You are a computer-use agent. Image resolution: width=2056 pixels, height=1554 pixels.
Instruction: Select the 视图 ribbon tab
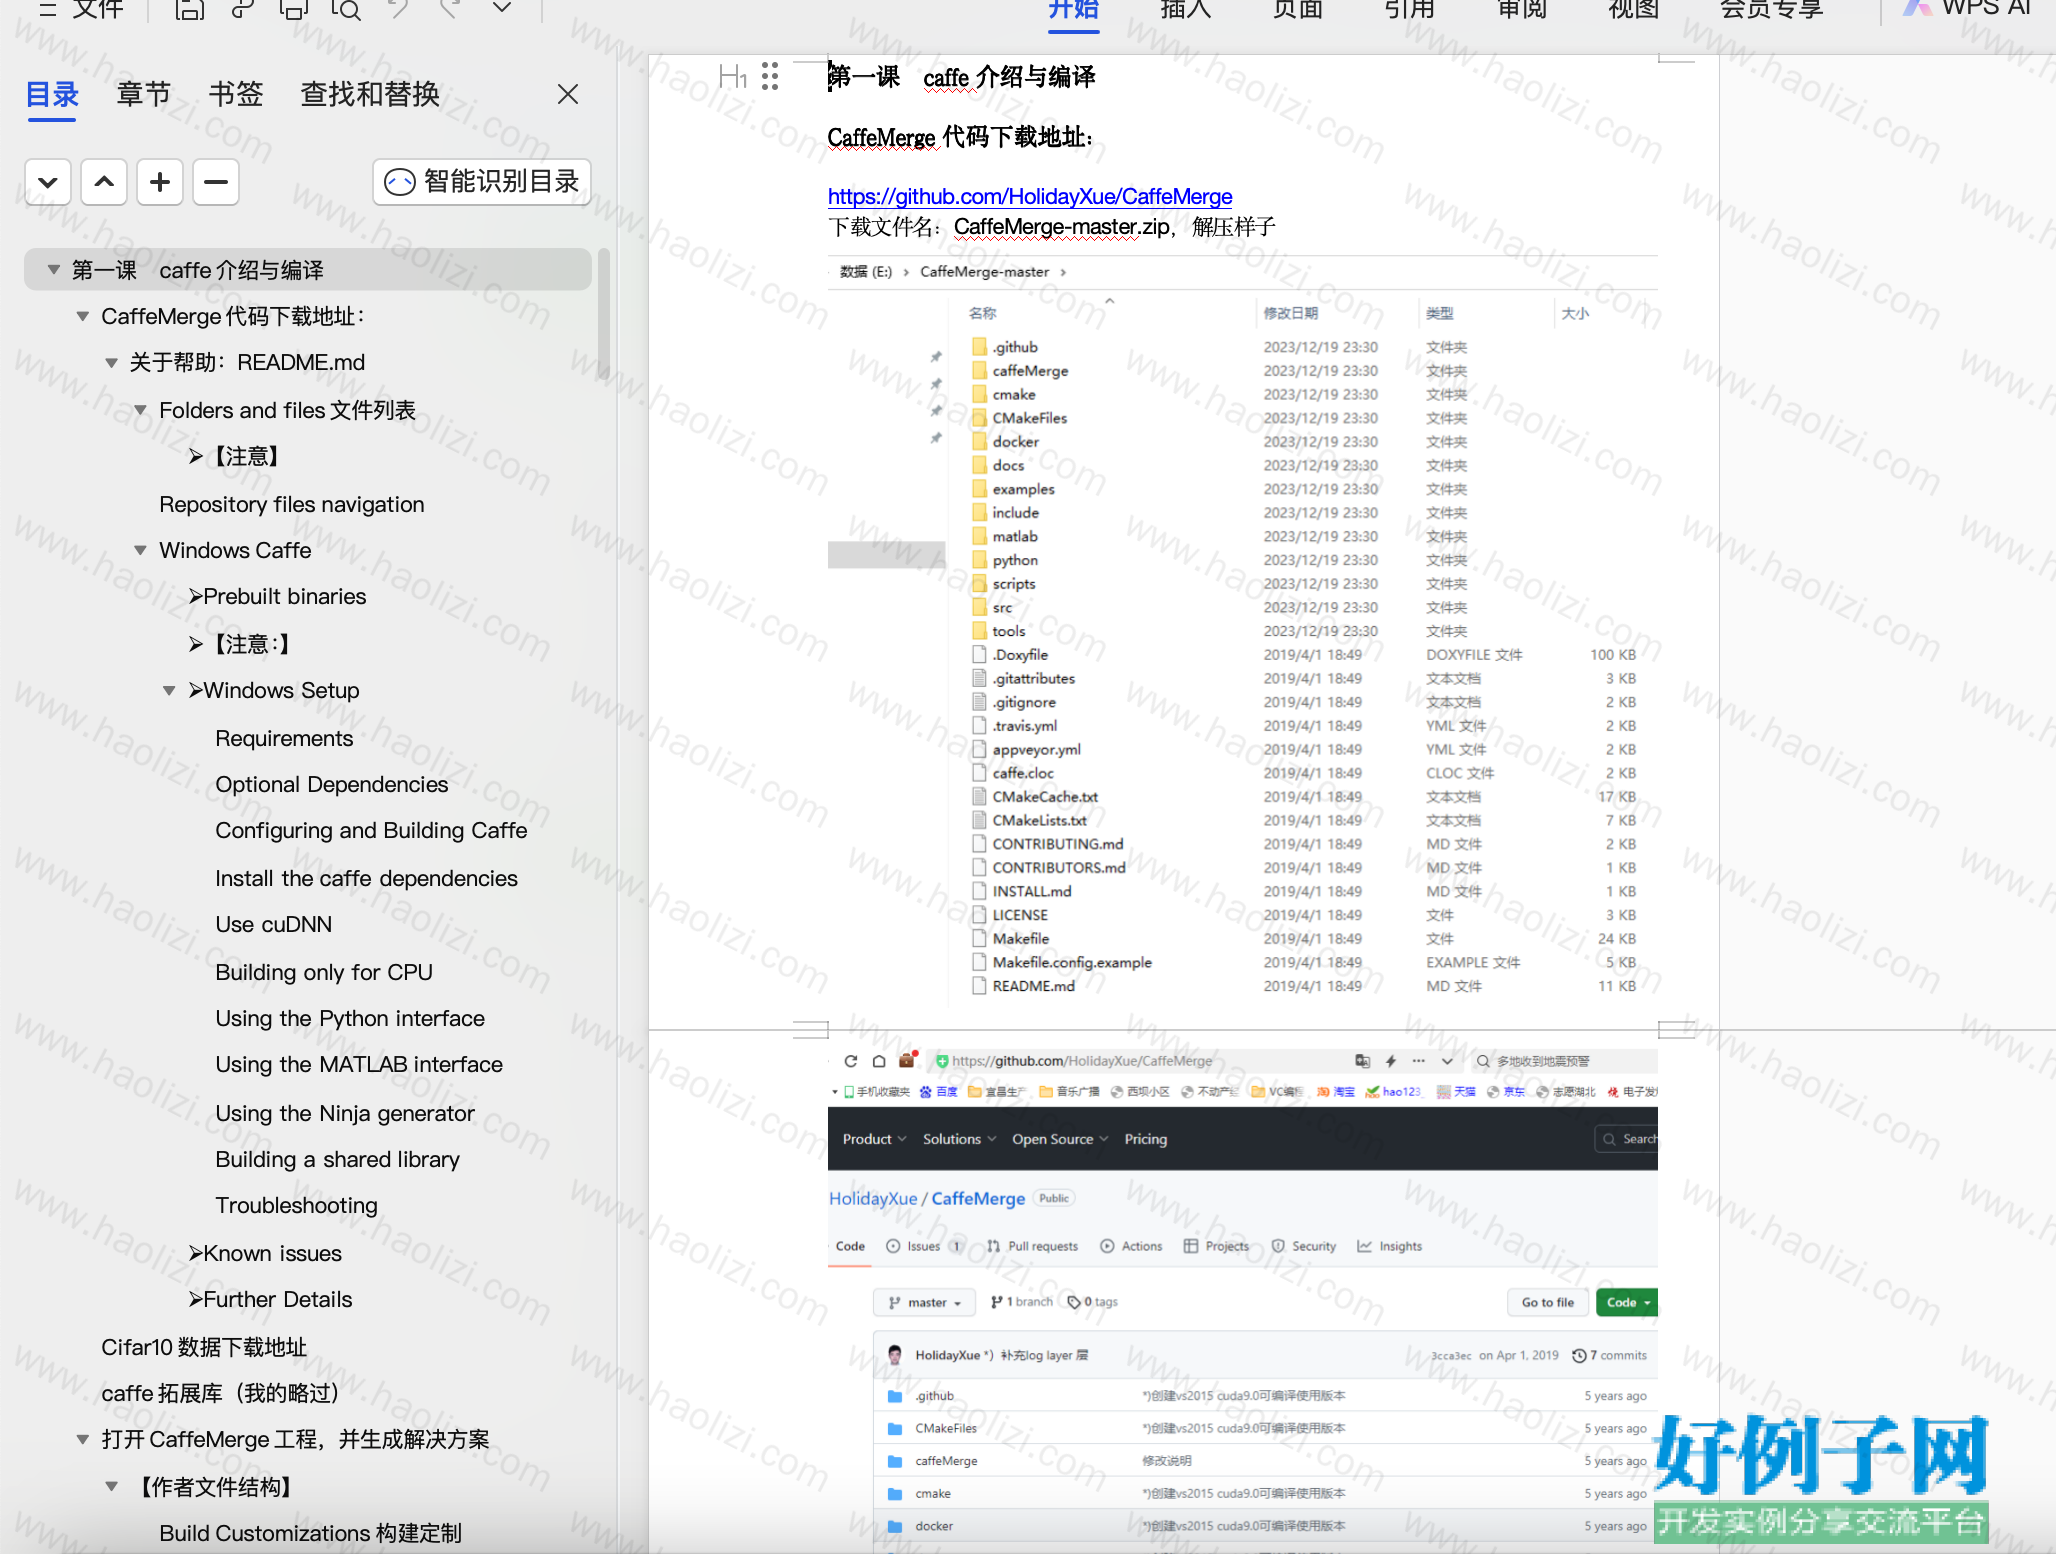1634,9
